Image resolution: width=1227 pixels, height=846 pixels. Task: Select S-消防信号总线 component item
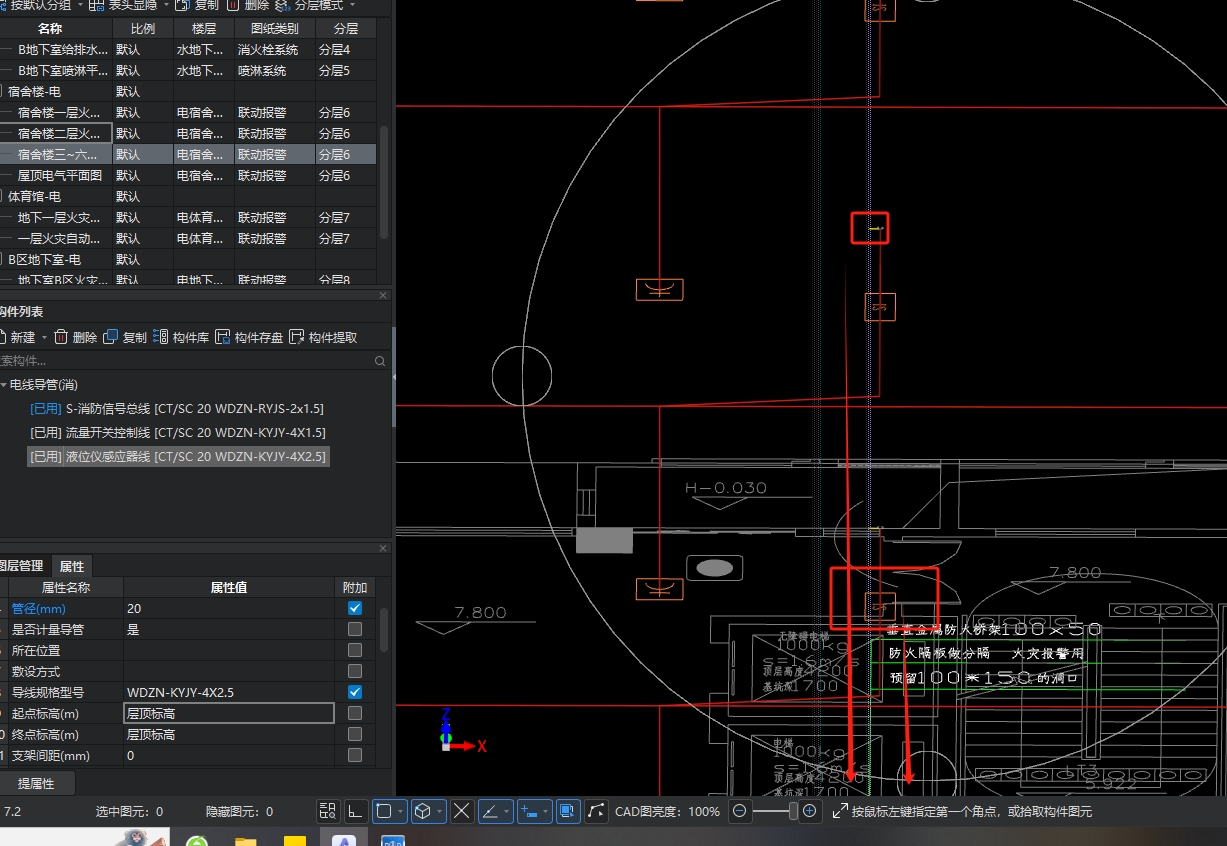pos(177,408)
